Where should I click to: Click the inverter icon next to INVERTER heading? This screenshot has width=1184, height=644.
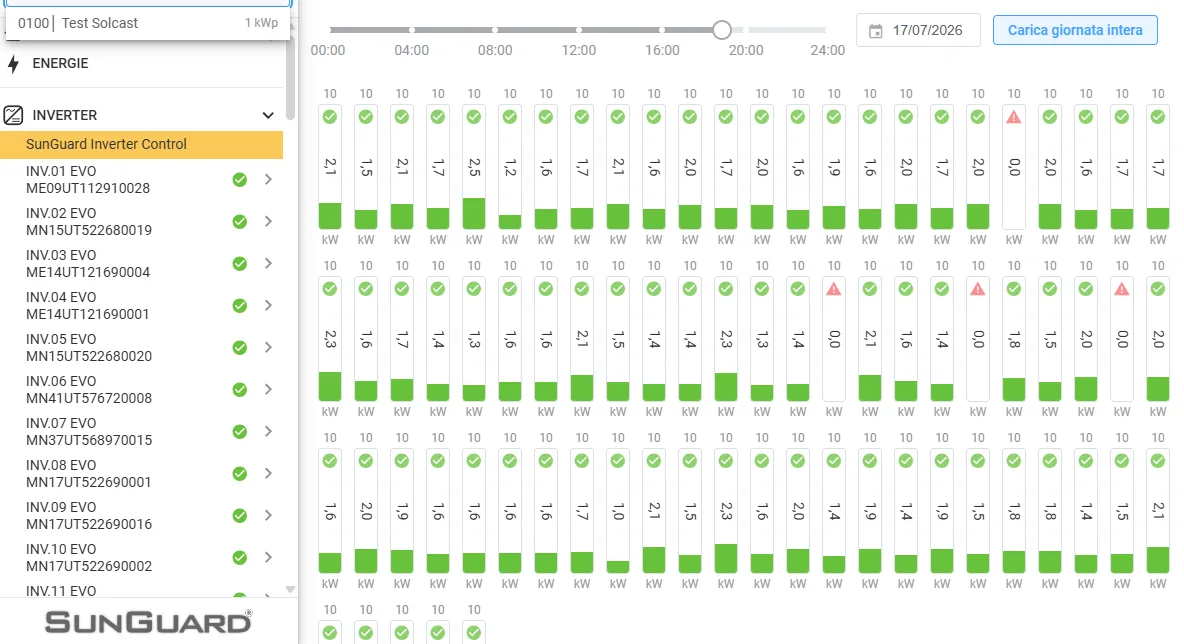13,116
